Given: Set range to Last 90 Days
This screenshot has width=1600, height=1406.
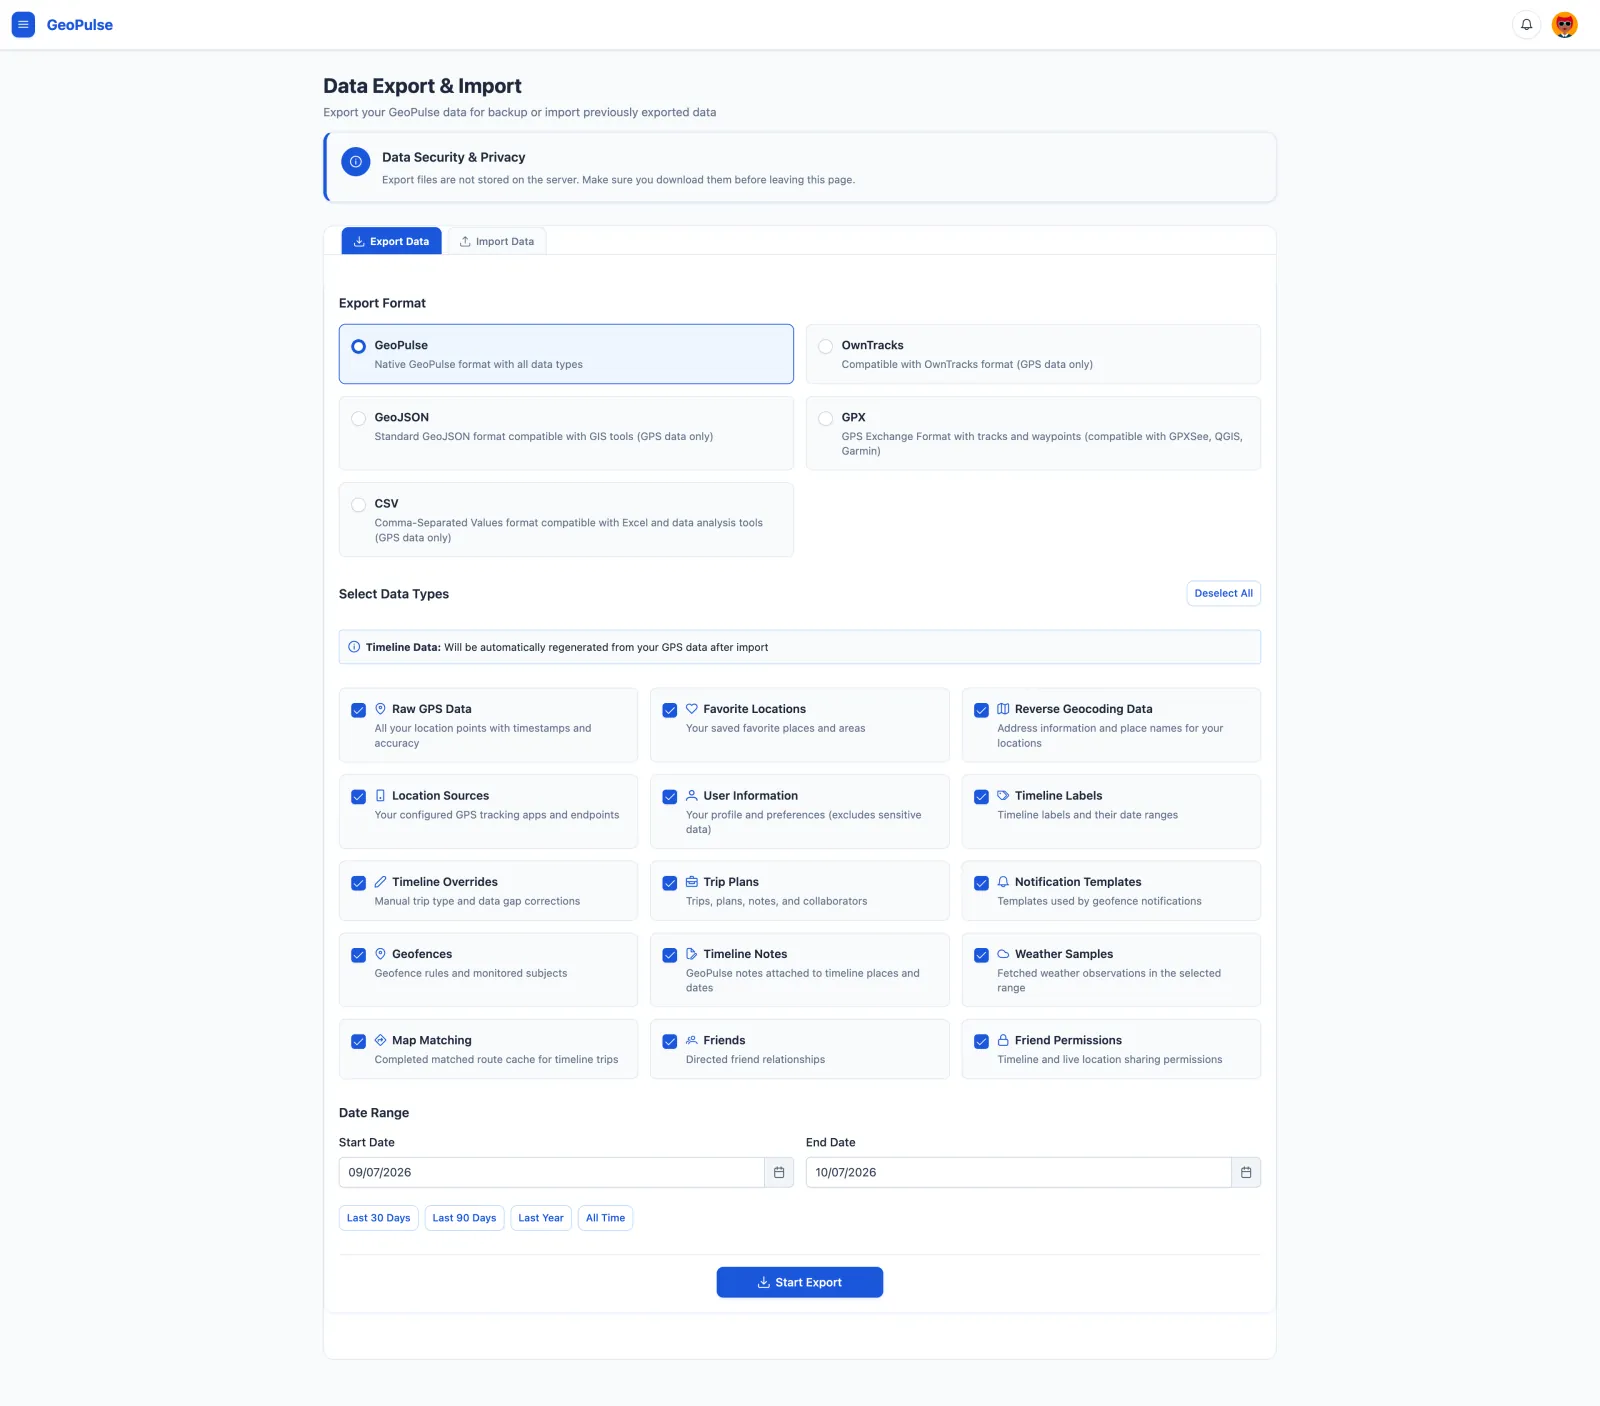Looking at the screenshot, I should 464,1218.
